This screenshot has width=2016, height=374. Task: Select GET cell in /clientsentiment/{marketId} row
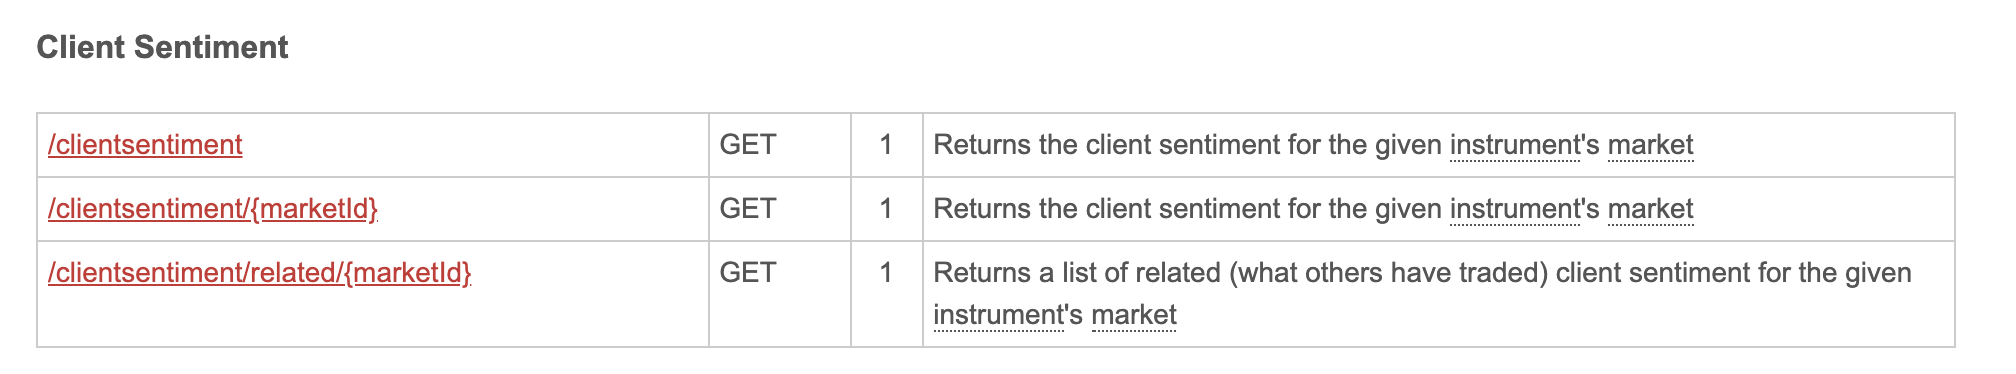point(780,209)
